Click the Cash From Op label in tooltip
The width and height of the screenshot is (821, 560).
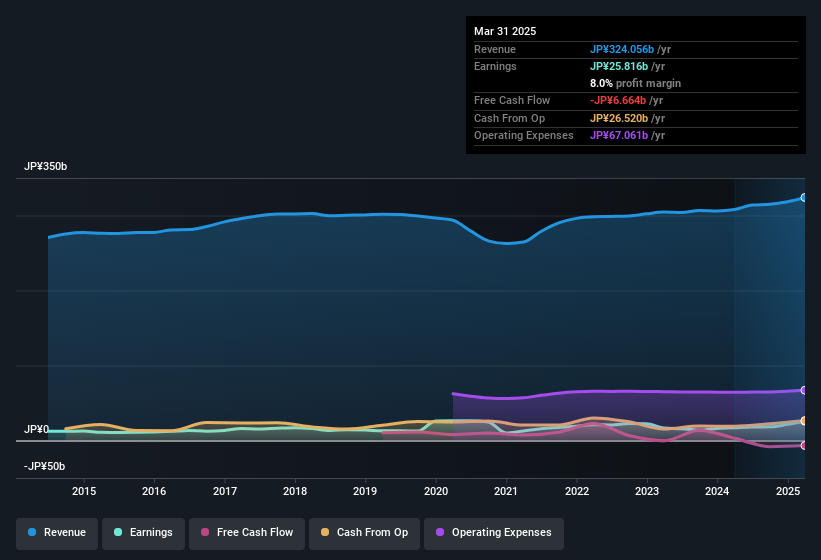(x=509, y=118)
